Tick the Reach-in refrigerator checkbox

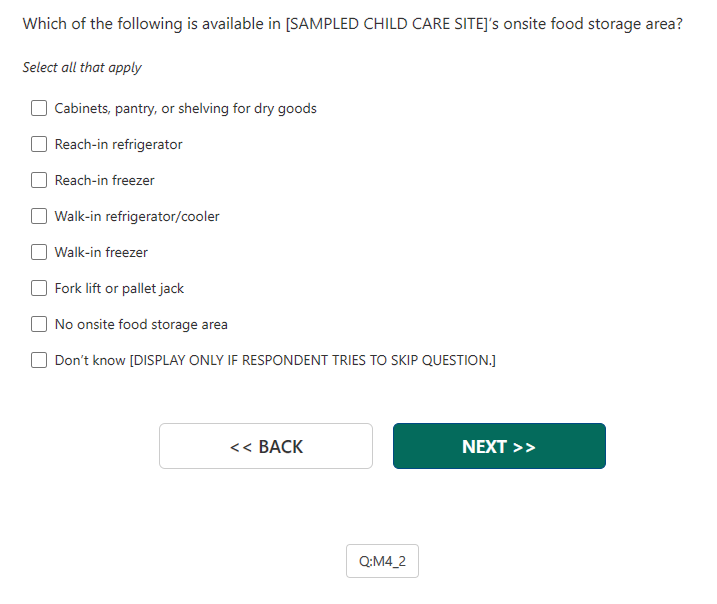pyautogui.click(x=39, y=144)
